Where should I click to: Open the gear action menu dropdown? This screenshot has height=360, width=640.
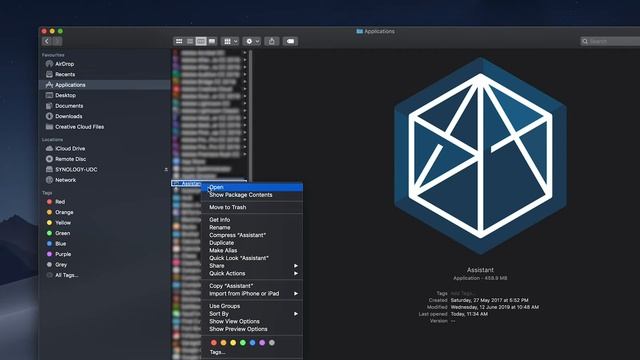[252, 41]
